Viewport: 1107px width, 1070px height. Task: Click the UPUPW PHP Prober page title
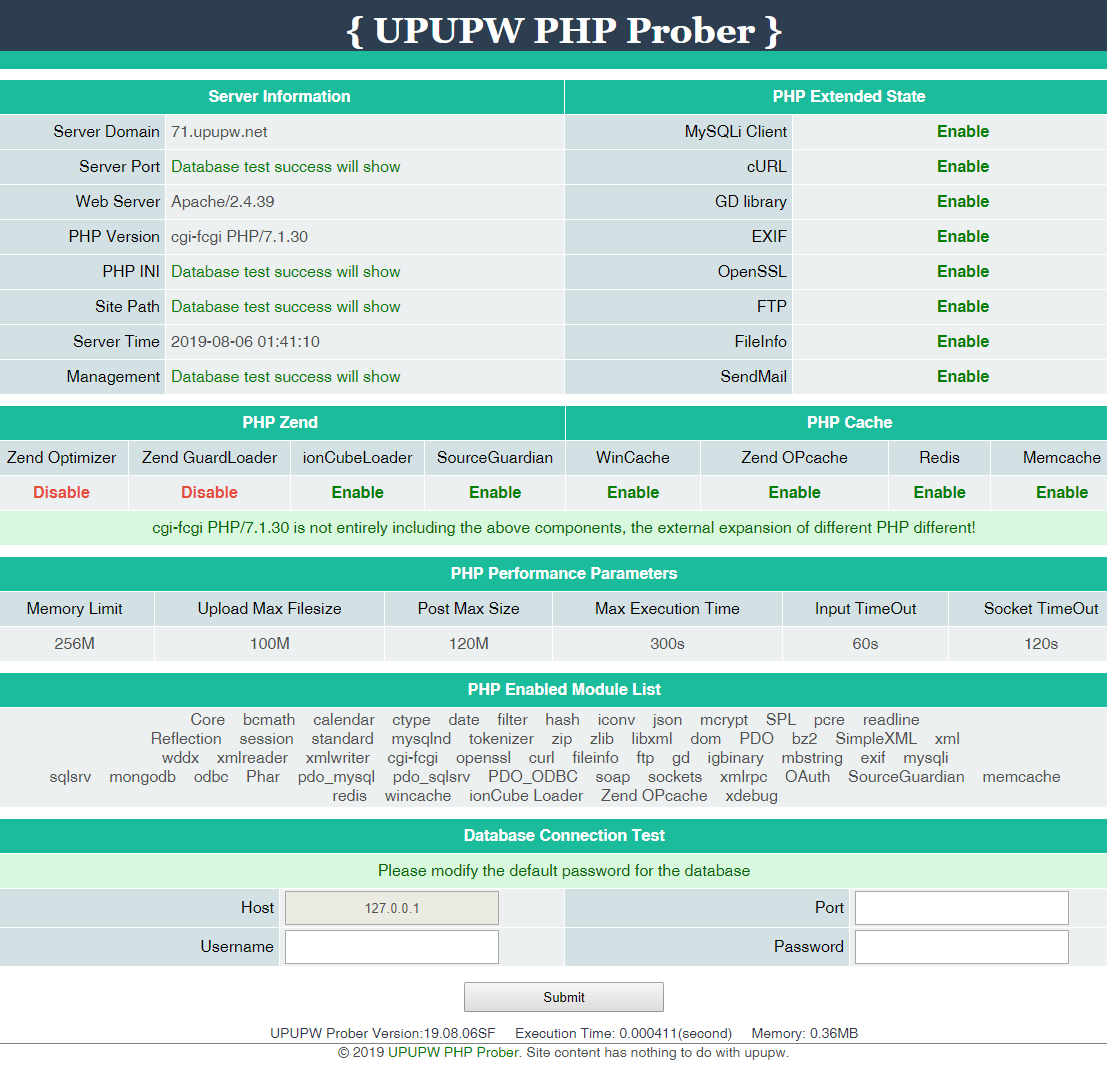tap(564, 30)
